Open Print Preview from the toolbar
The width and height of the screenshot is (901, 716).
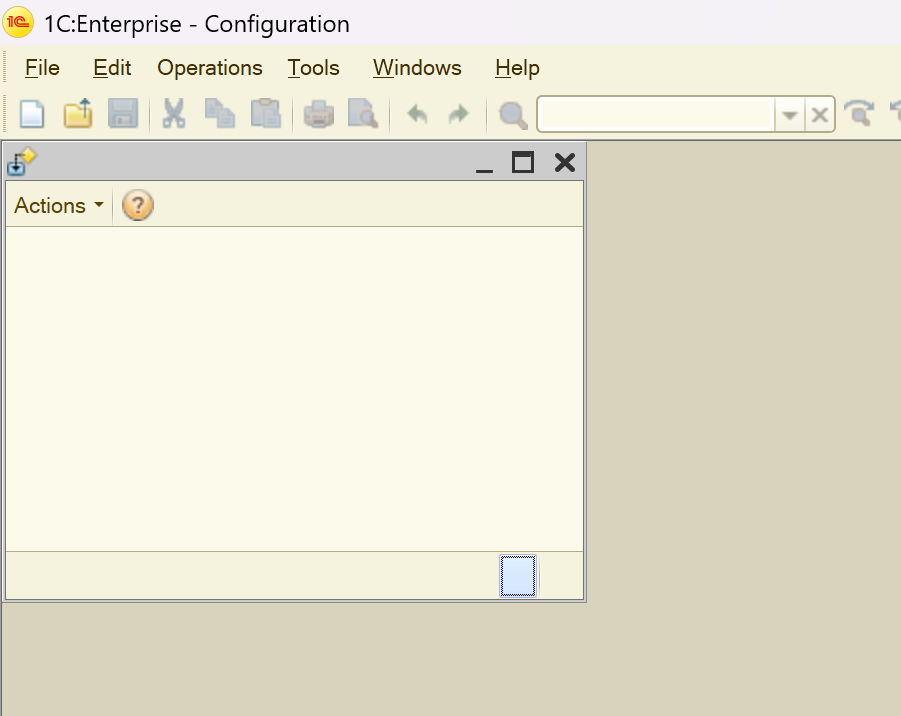(x=362, y=114)
